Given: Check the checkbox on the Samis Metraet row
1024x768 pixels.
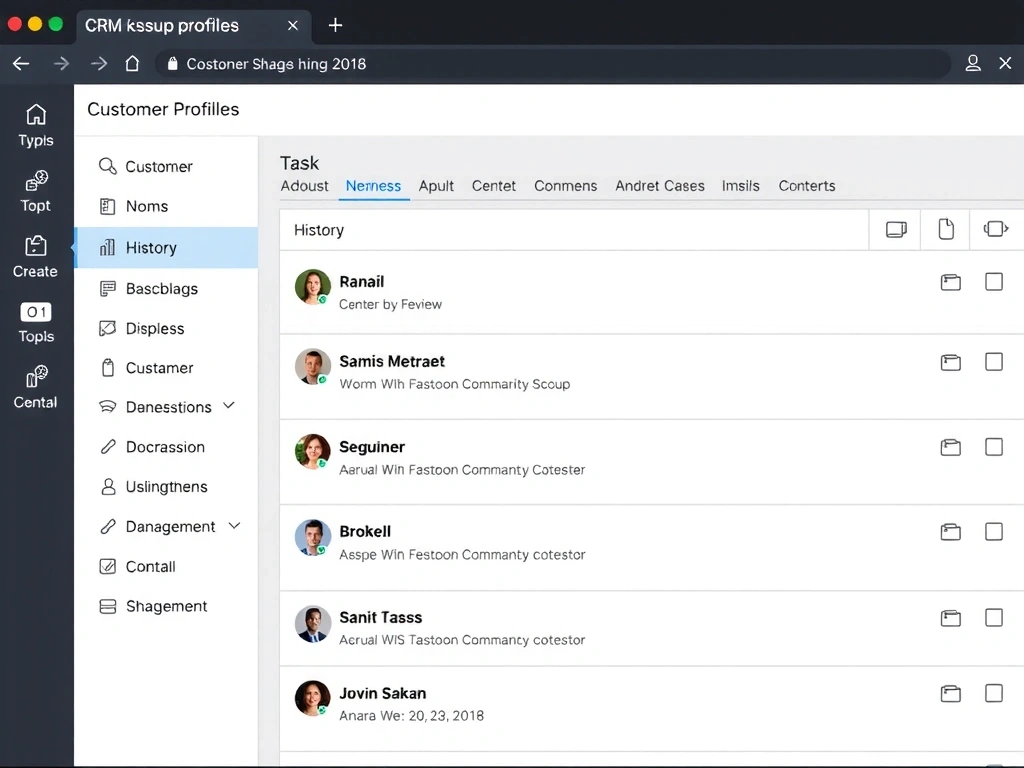Looking at the screenshot, I should [x=994, y=362].
